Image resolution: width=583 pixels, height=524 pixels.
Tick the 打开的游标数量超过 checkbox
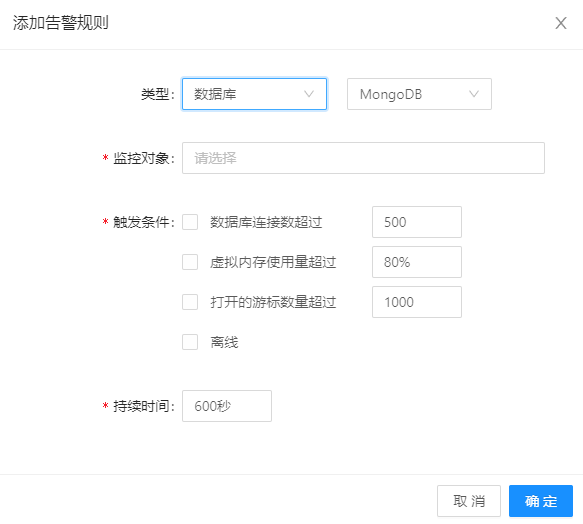pos(190,302)
